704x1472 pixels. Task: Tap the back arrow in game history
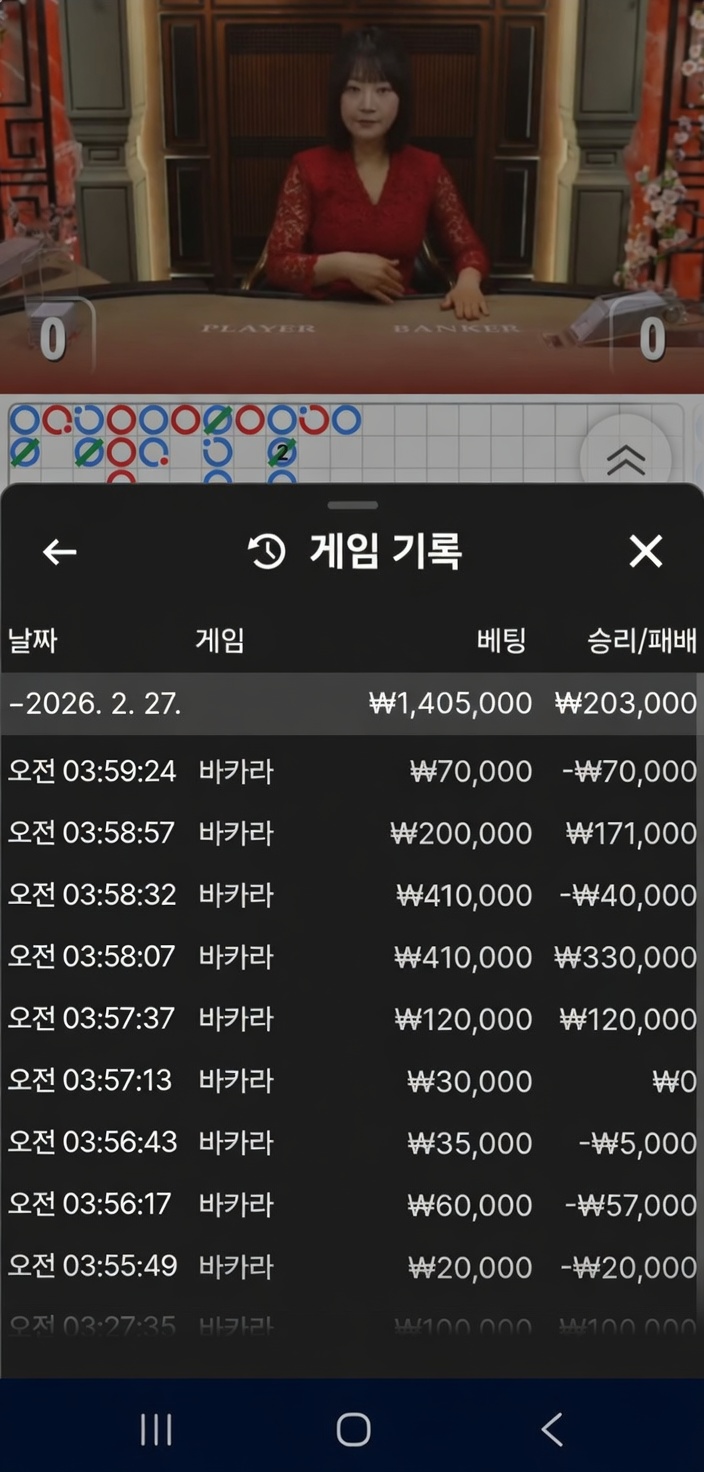point(60,551)
